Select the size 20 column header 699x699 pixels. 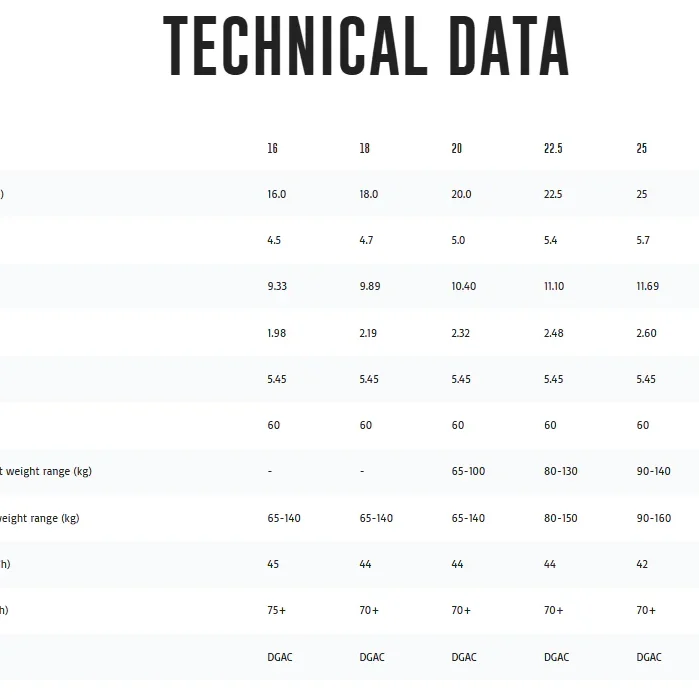point(456,148)
